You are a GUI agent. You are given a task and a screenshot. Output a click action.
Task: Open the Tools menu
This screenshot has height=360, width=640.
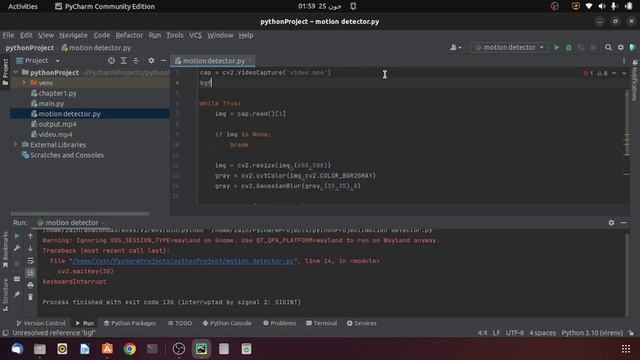175,35
